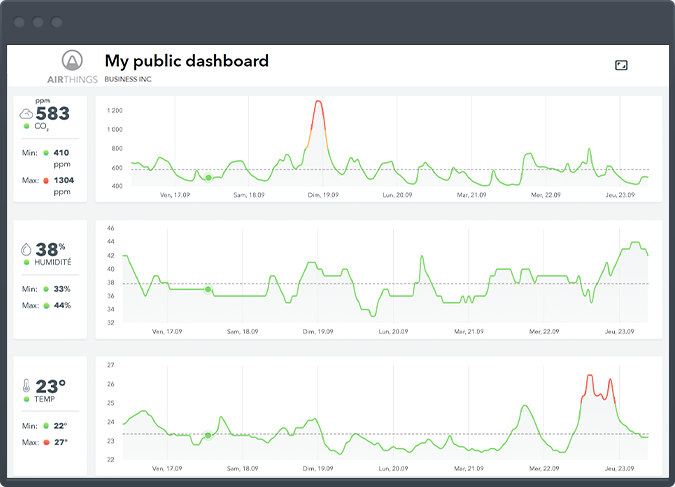
Task: Click the red dot beside Max 1304
Action: 46,180
